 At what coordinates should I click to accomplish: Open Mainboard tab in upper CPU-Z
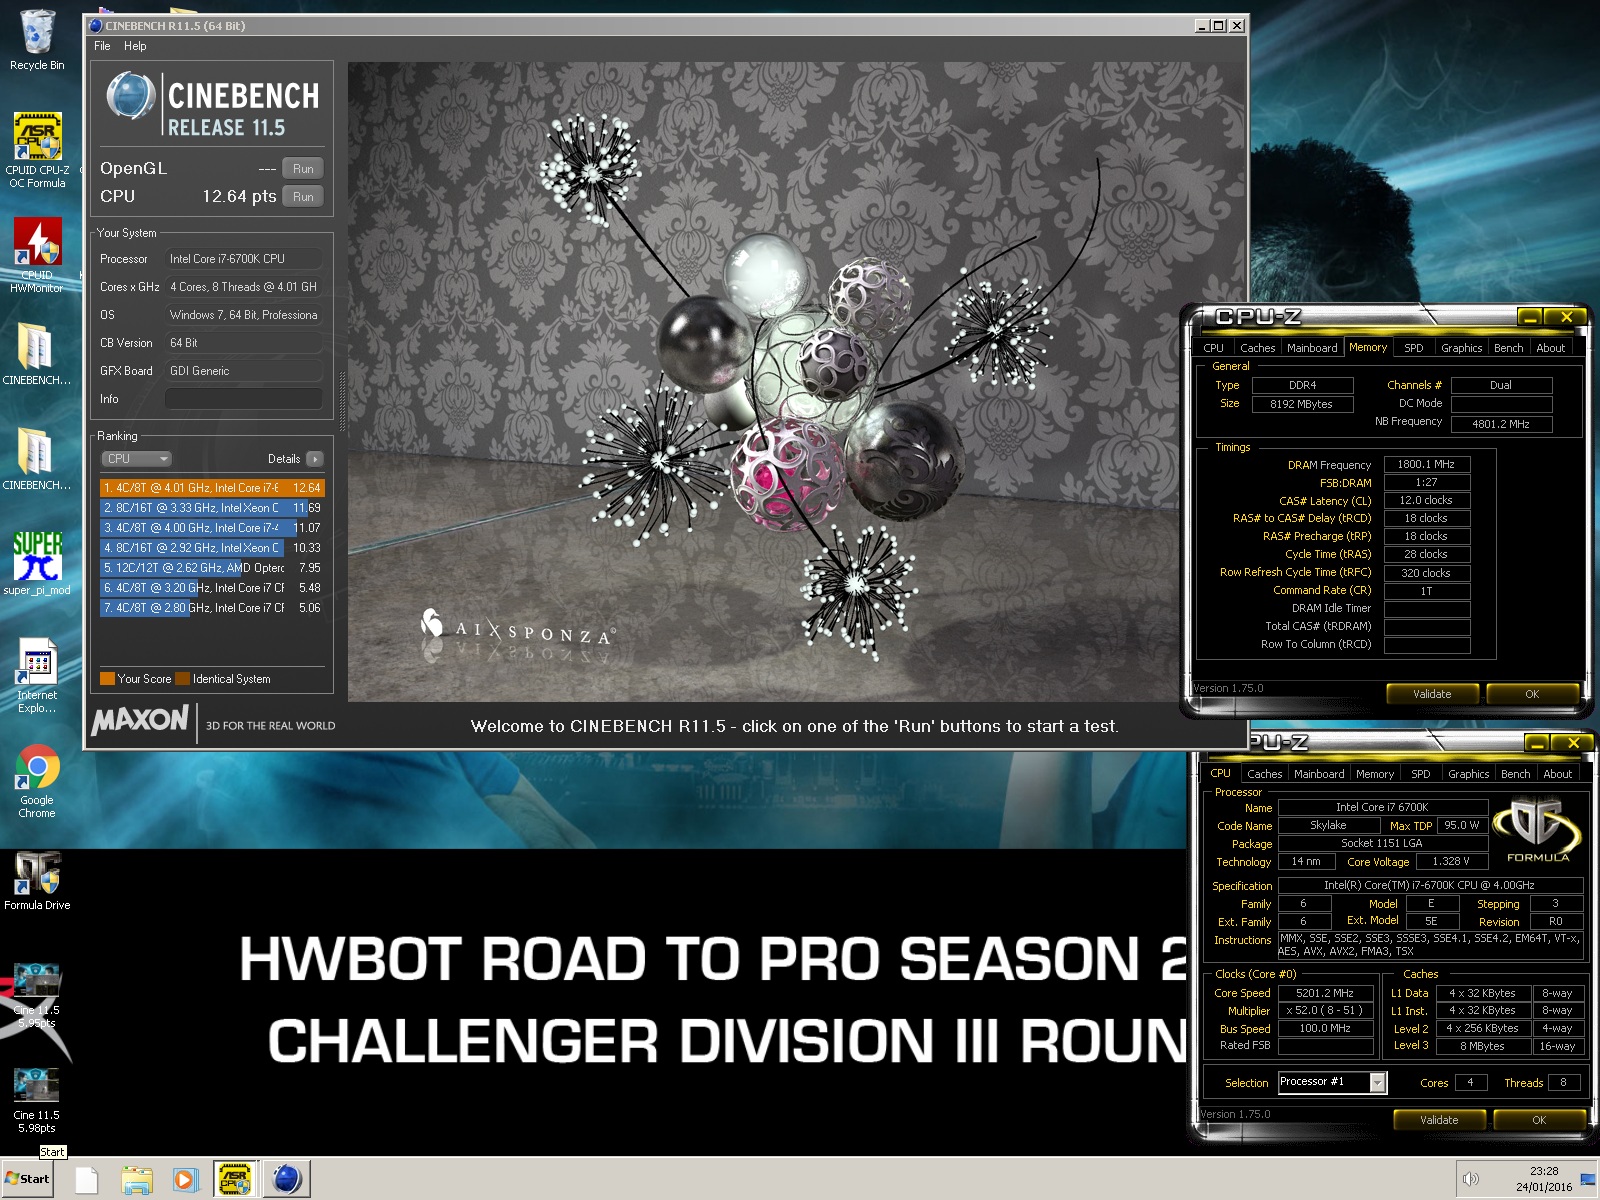1312,348
